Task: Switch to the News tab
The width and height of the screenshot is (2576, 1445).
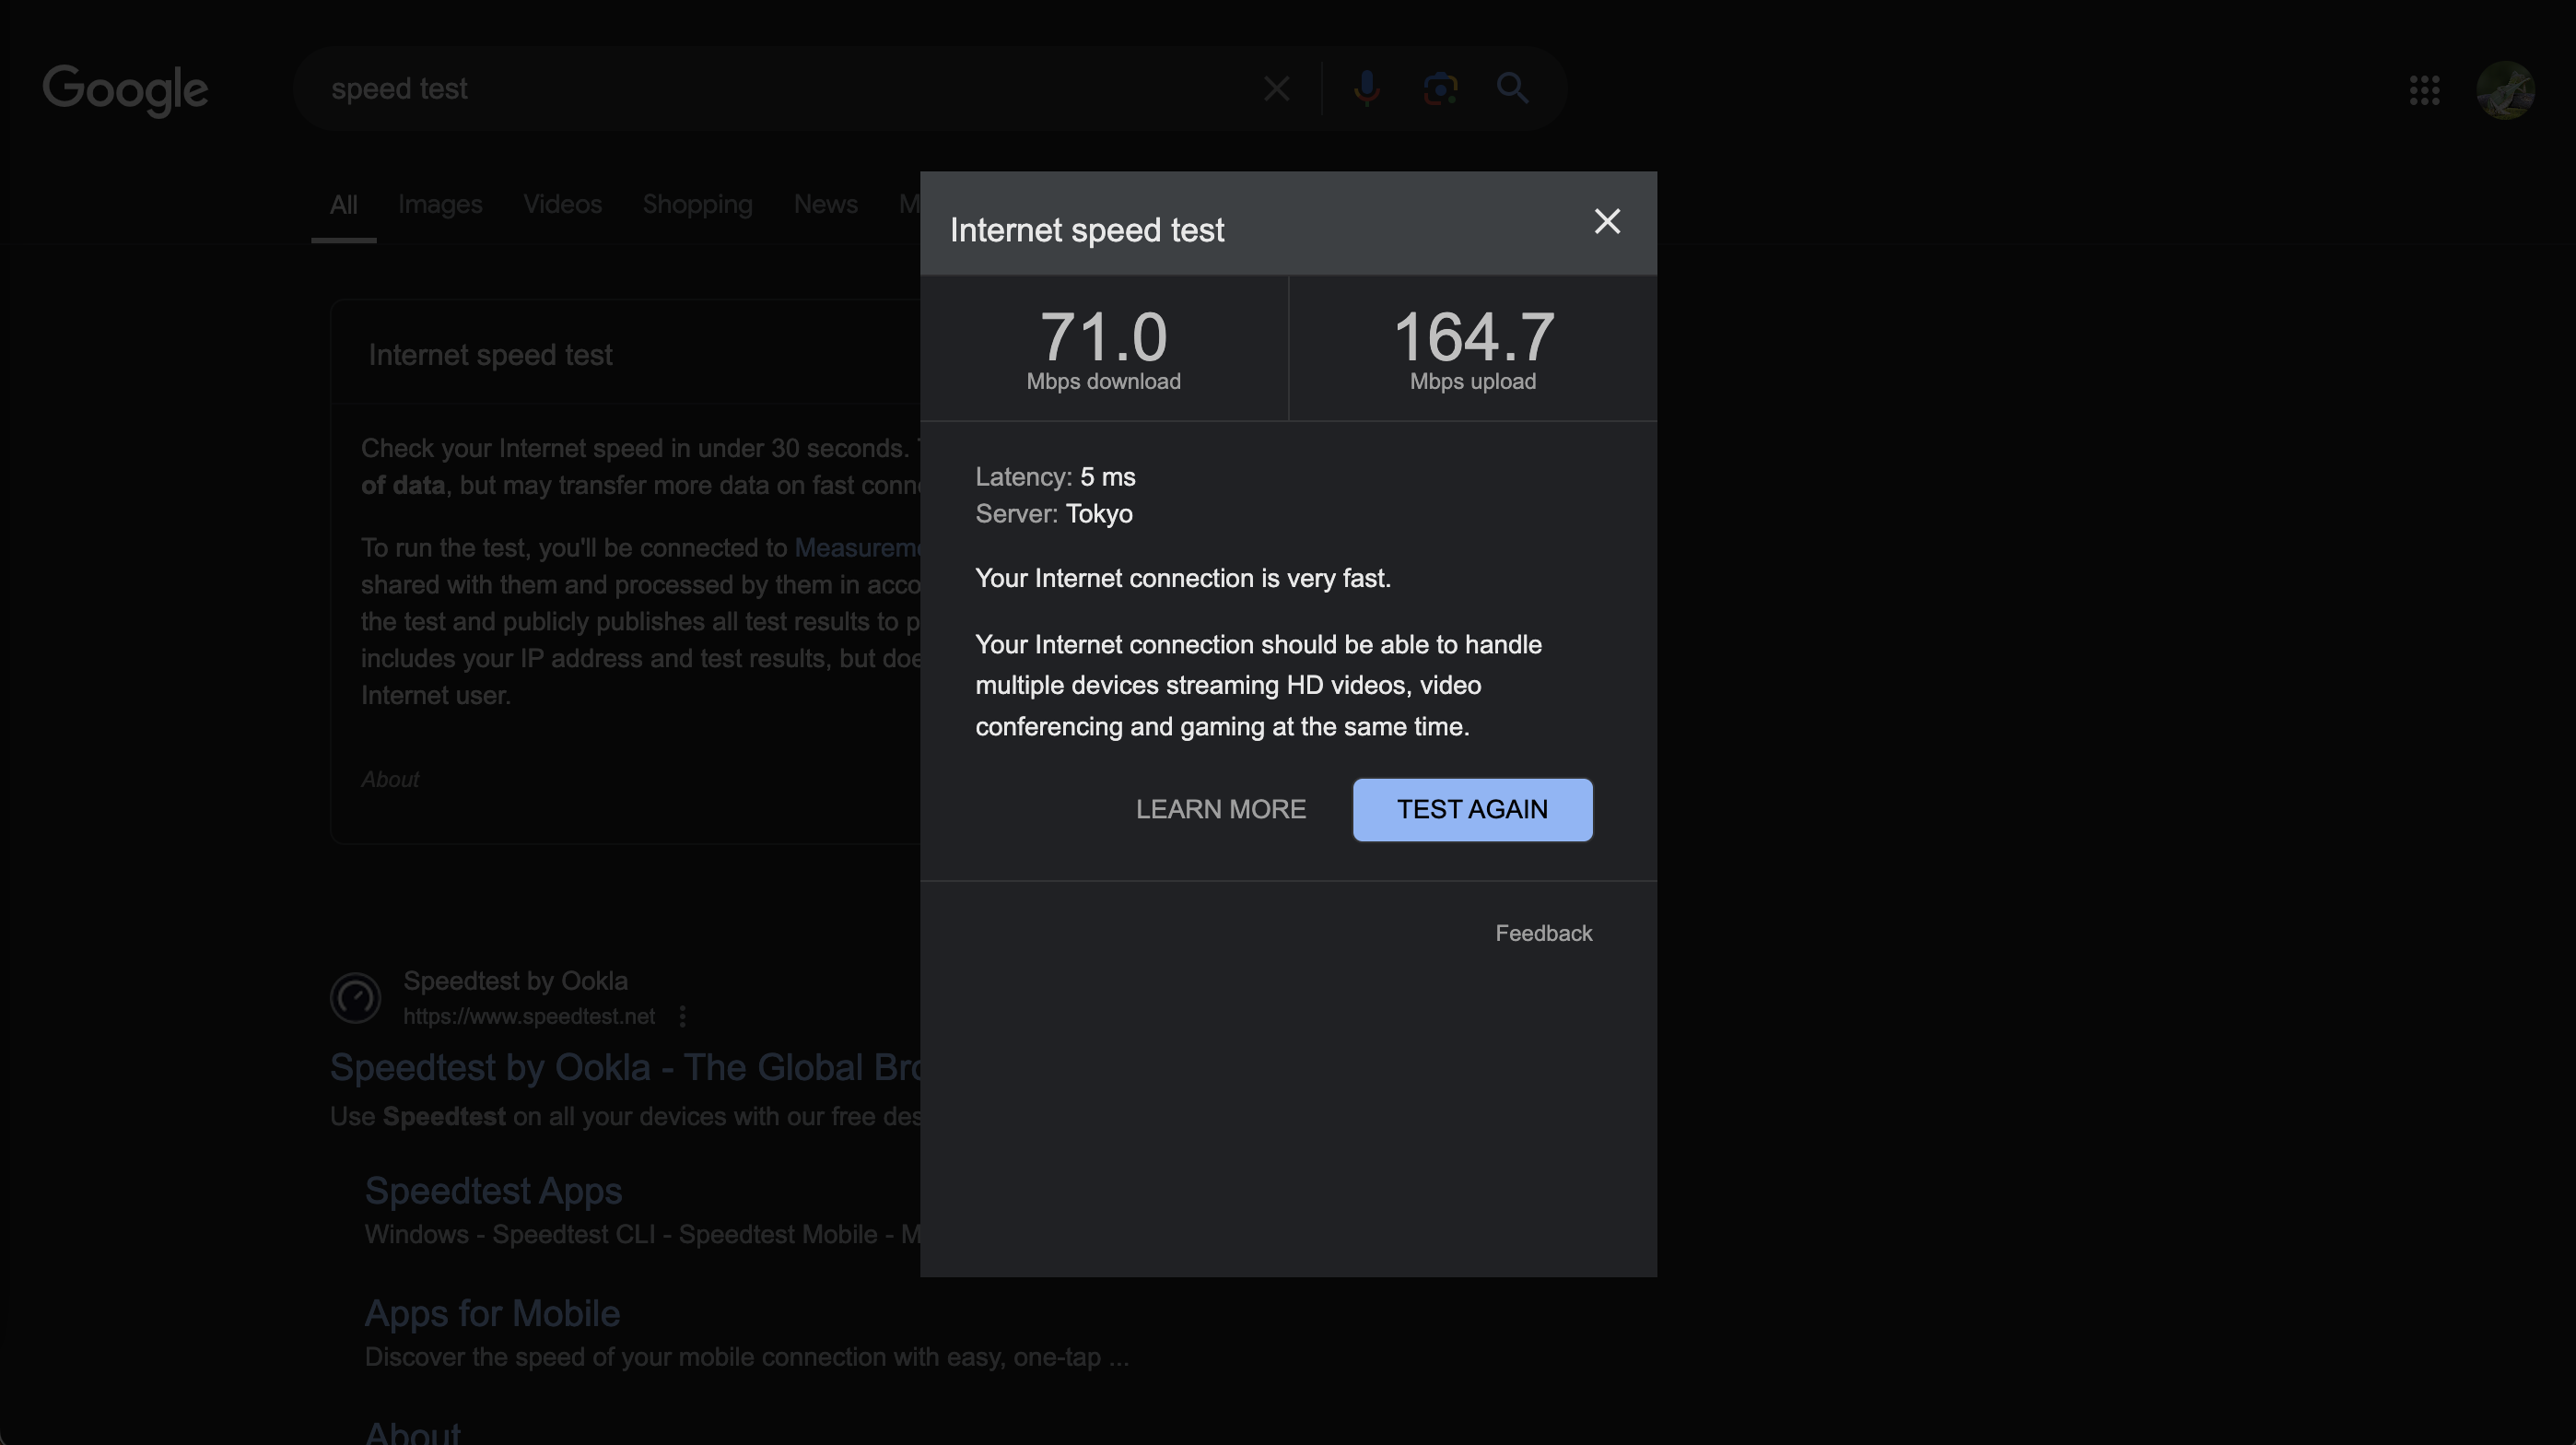Action: point(825,204)
